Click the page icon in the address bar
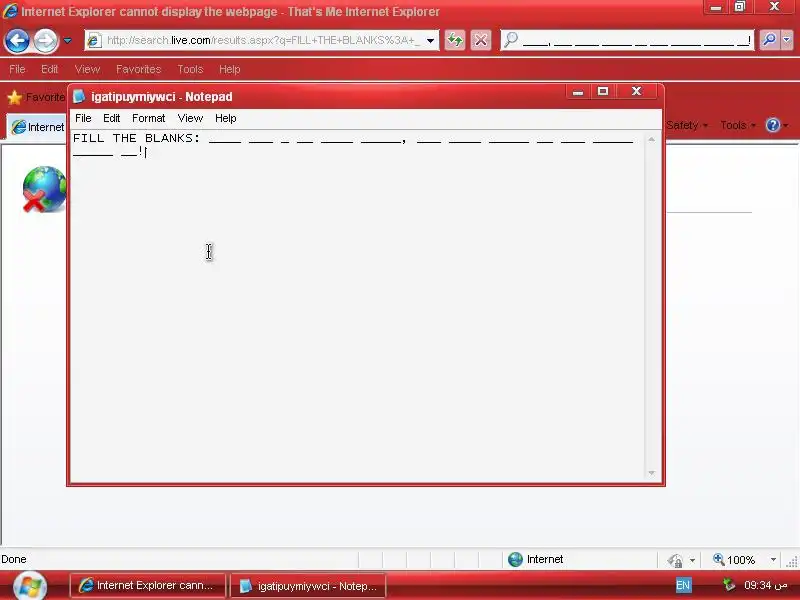The image size is (800, 600). pos(94,40)
